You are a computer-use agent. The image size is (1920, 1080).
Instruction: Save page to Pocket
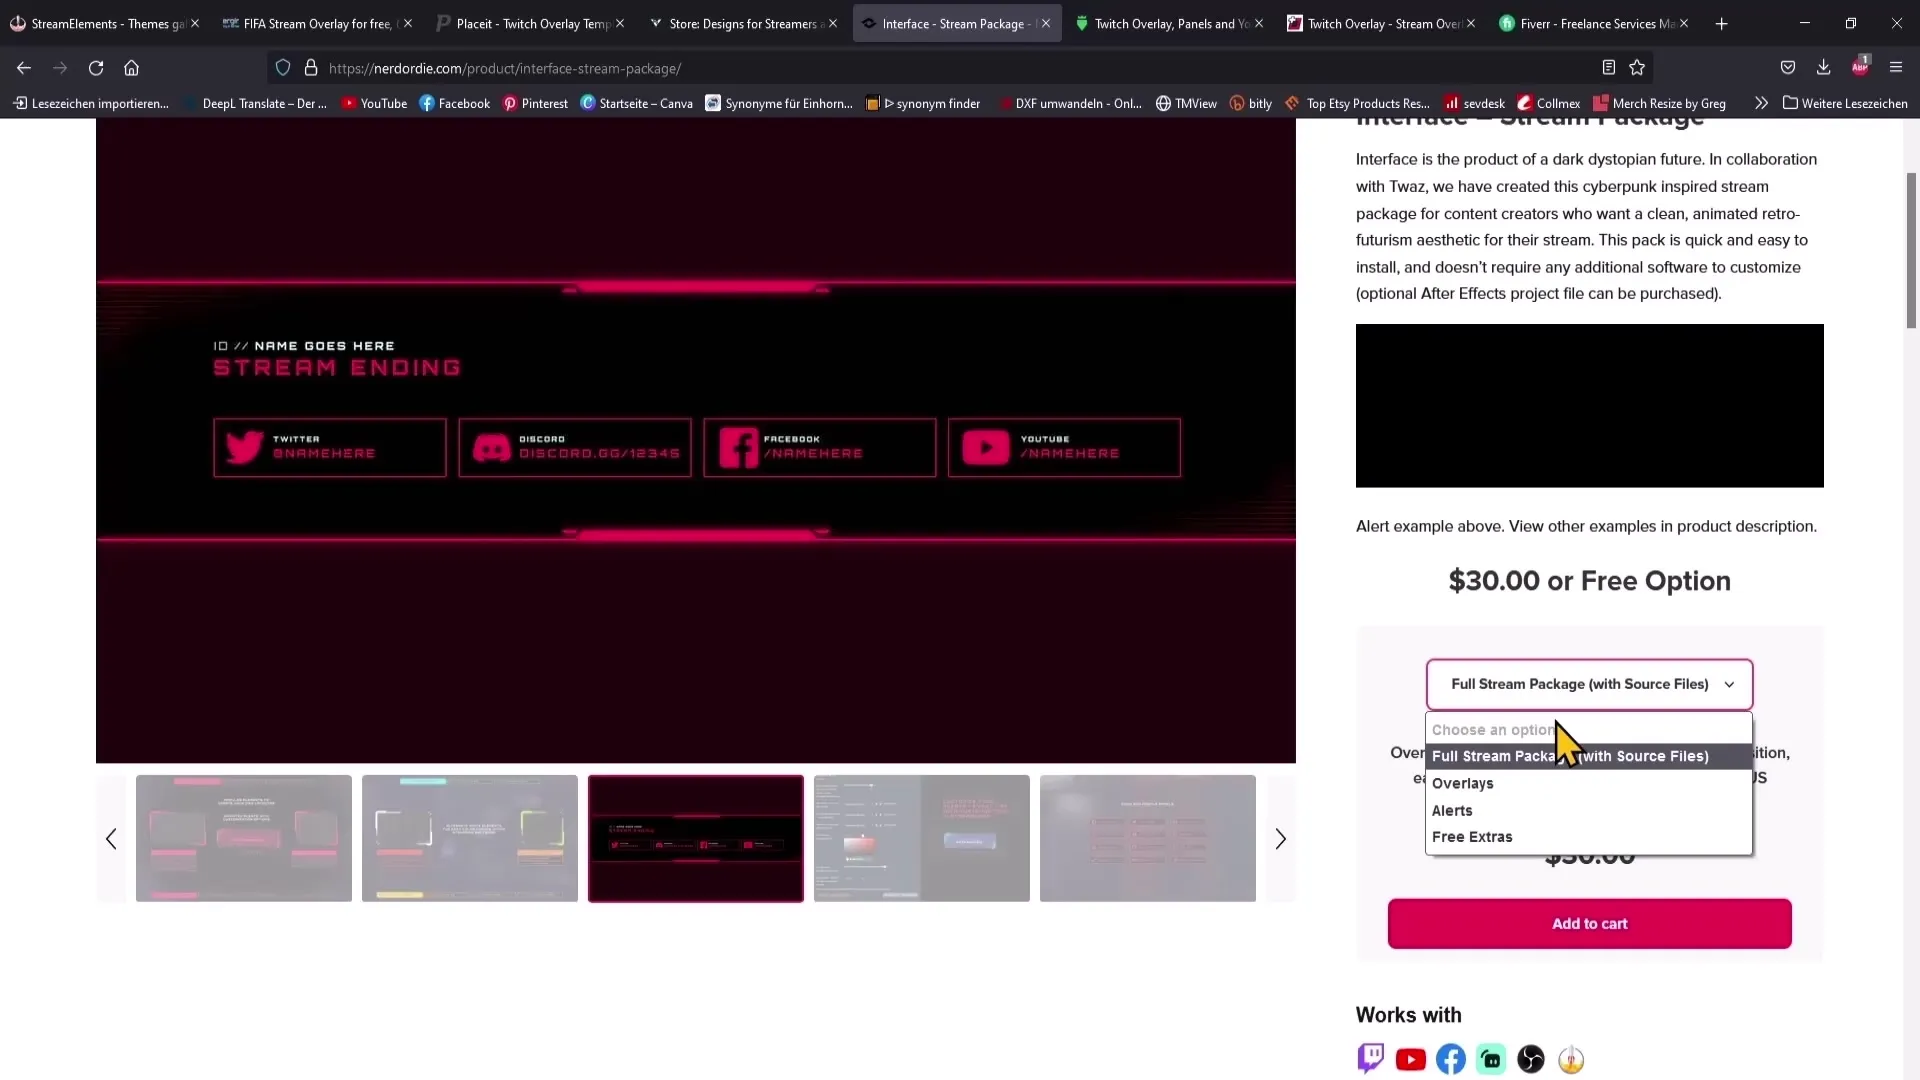click(1788, 68)
